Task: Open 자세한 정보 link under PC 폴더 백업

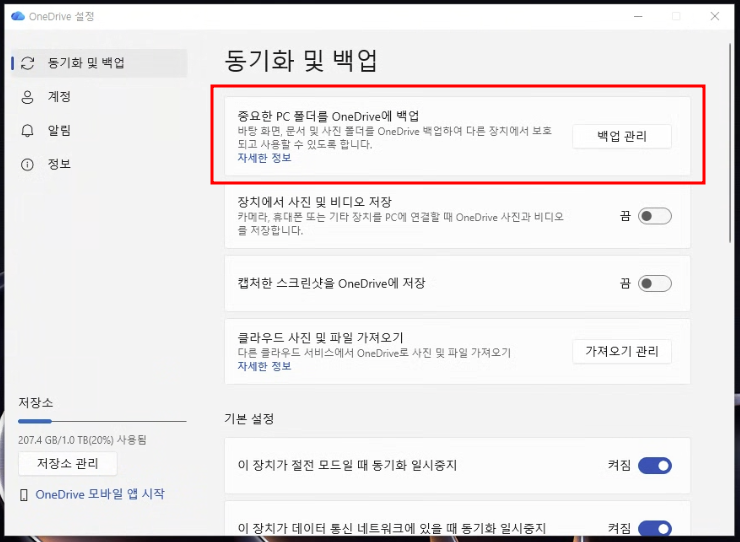Action: pyautogui.click(x=264, y=158)
